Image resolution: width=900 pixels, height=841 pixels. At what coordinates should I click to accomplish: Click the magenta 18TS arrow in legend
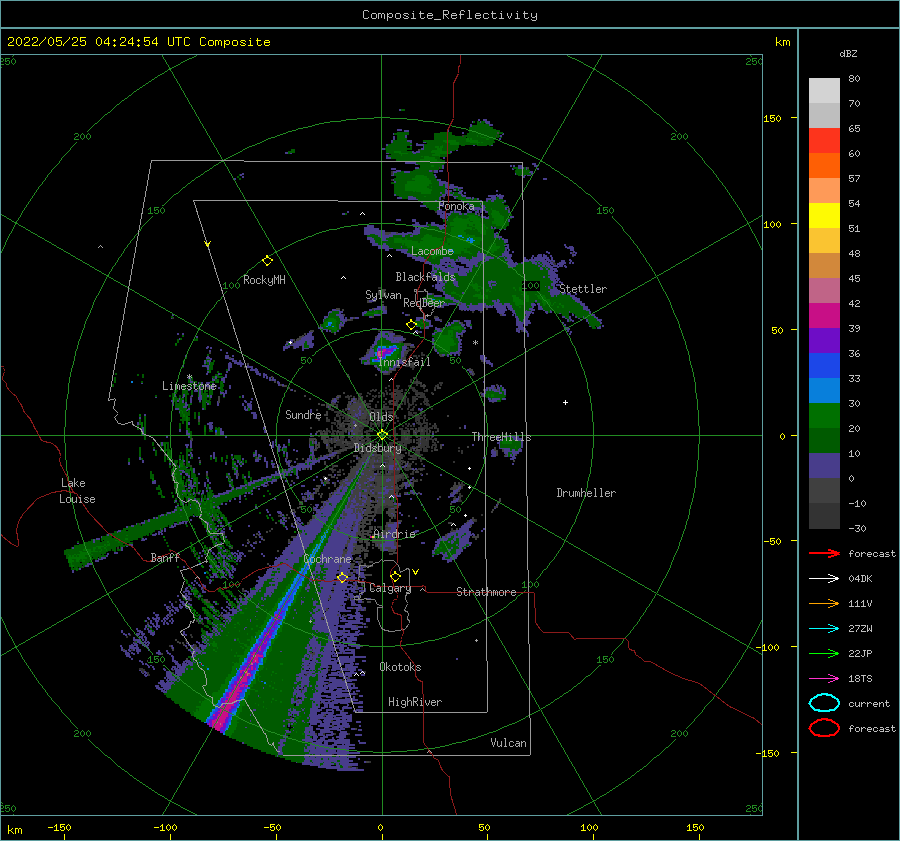click(x=824, y=679)
